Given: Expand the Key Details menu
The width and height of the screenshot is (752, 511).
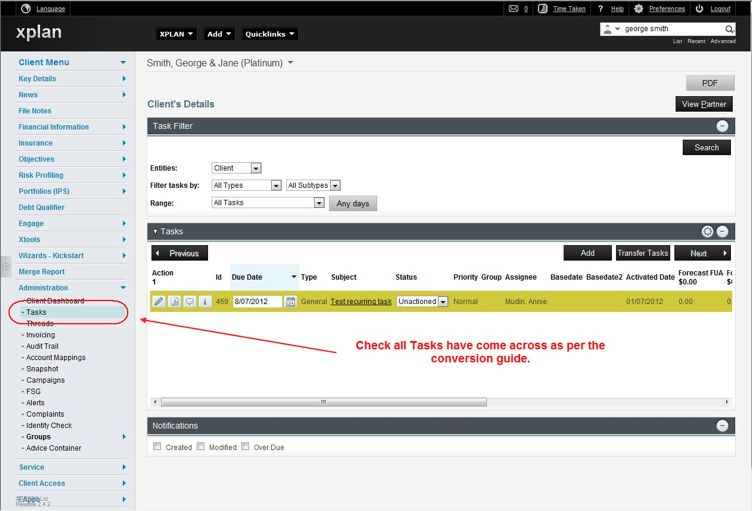Looking at the screenshot, I should (x=124, y=79).
